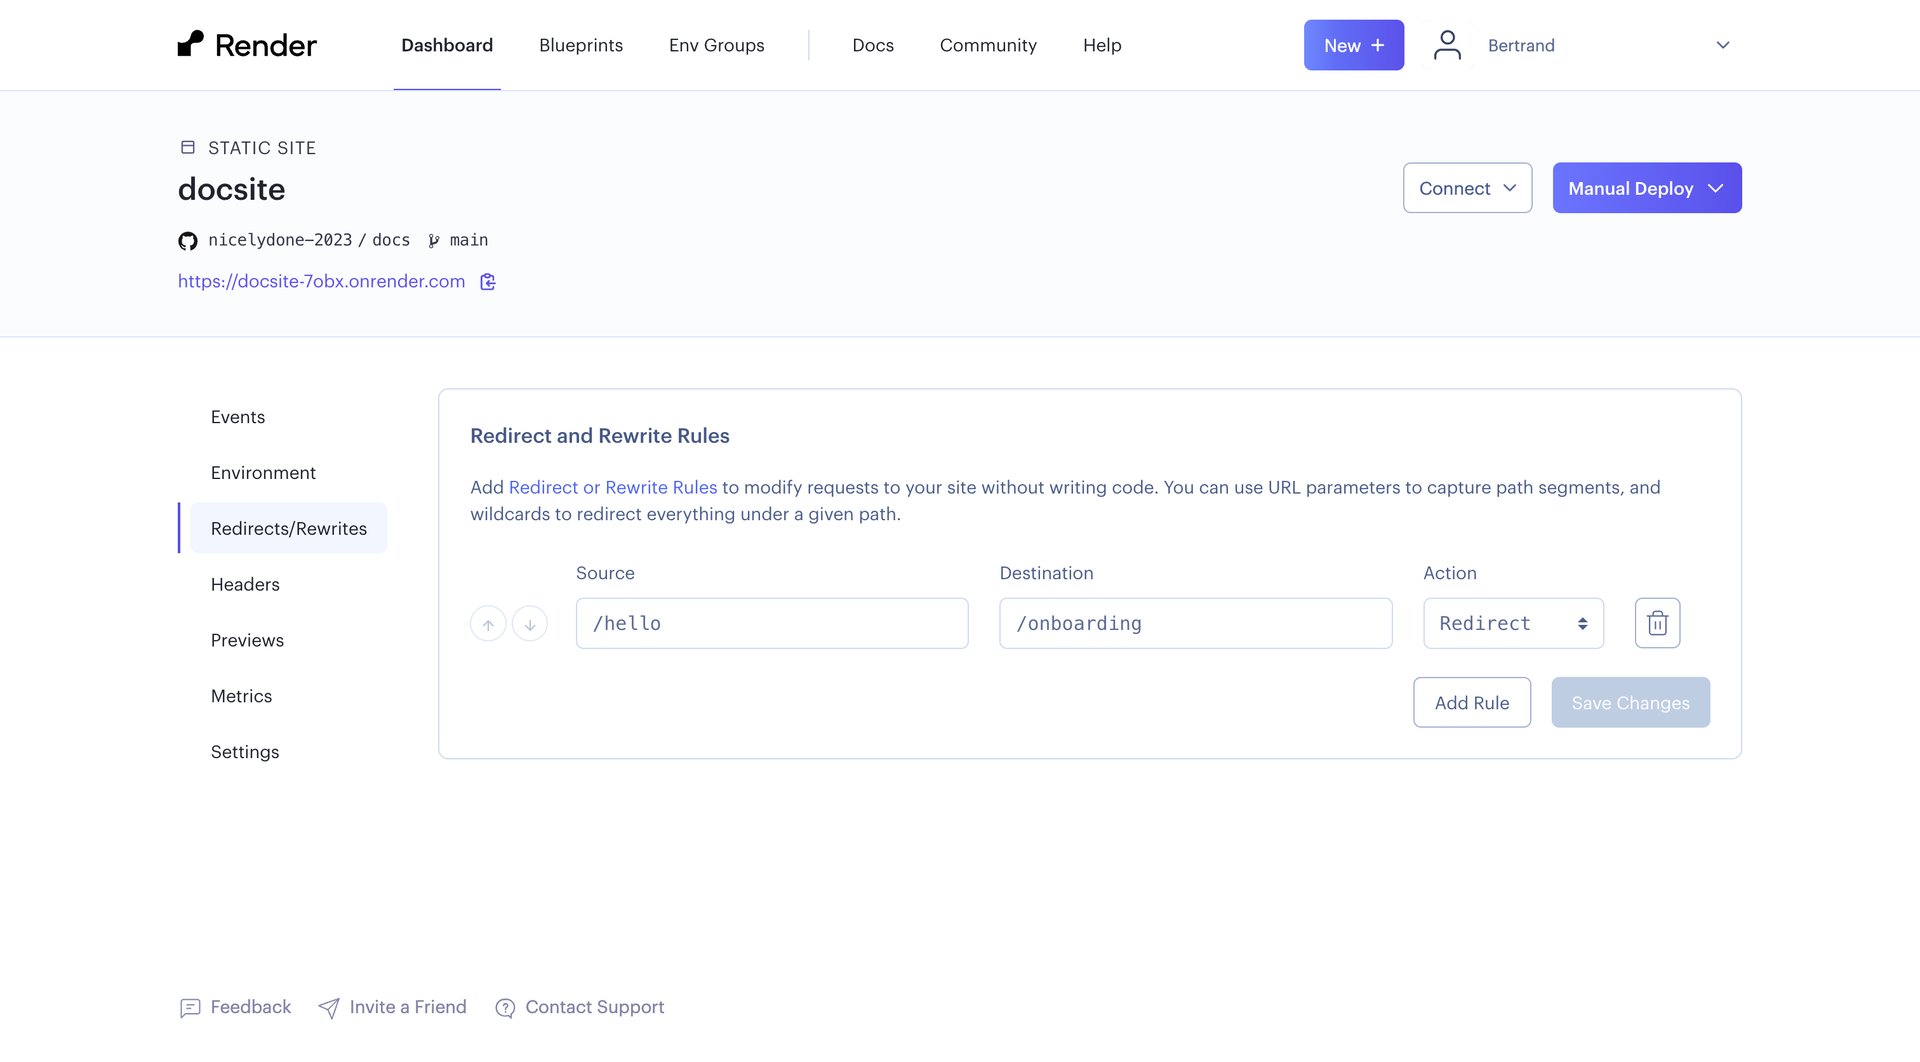Copy the docsite URL with the clipboard icon
The width and height of the screenshot is (1920, 1062).
[488, 281]
